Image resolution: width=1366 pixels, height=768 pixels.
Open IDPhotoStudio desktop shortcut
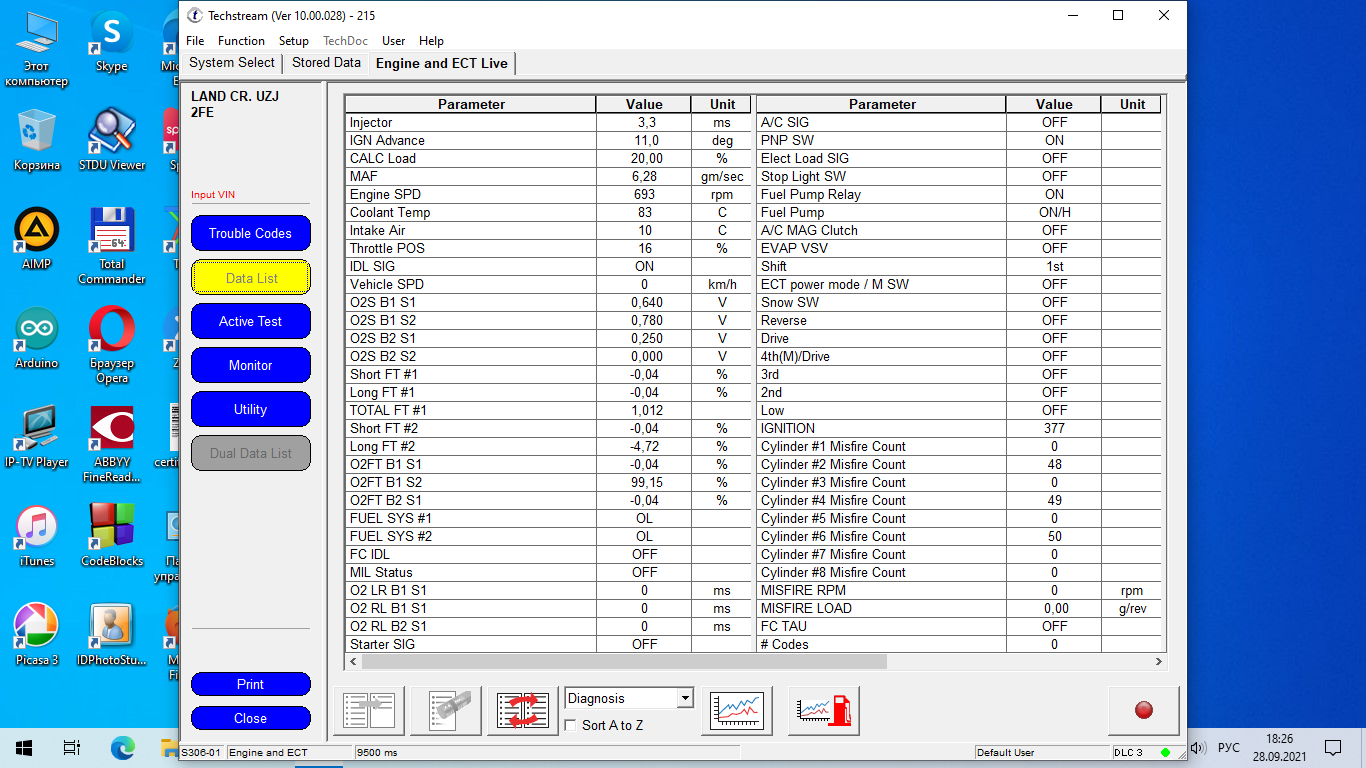click(112, 634)
